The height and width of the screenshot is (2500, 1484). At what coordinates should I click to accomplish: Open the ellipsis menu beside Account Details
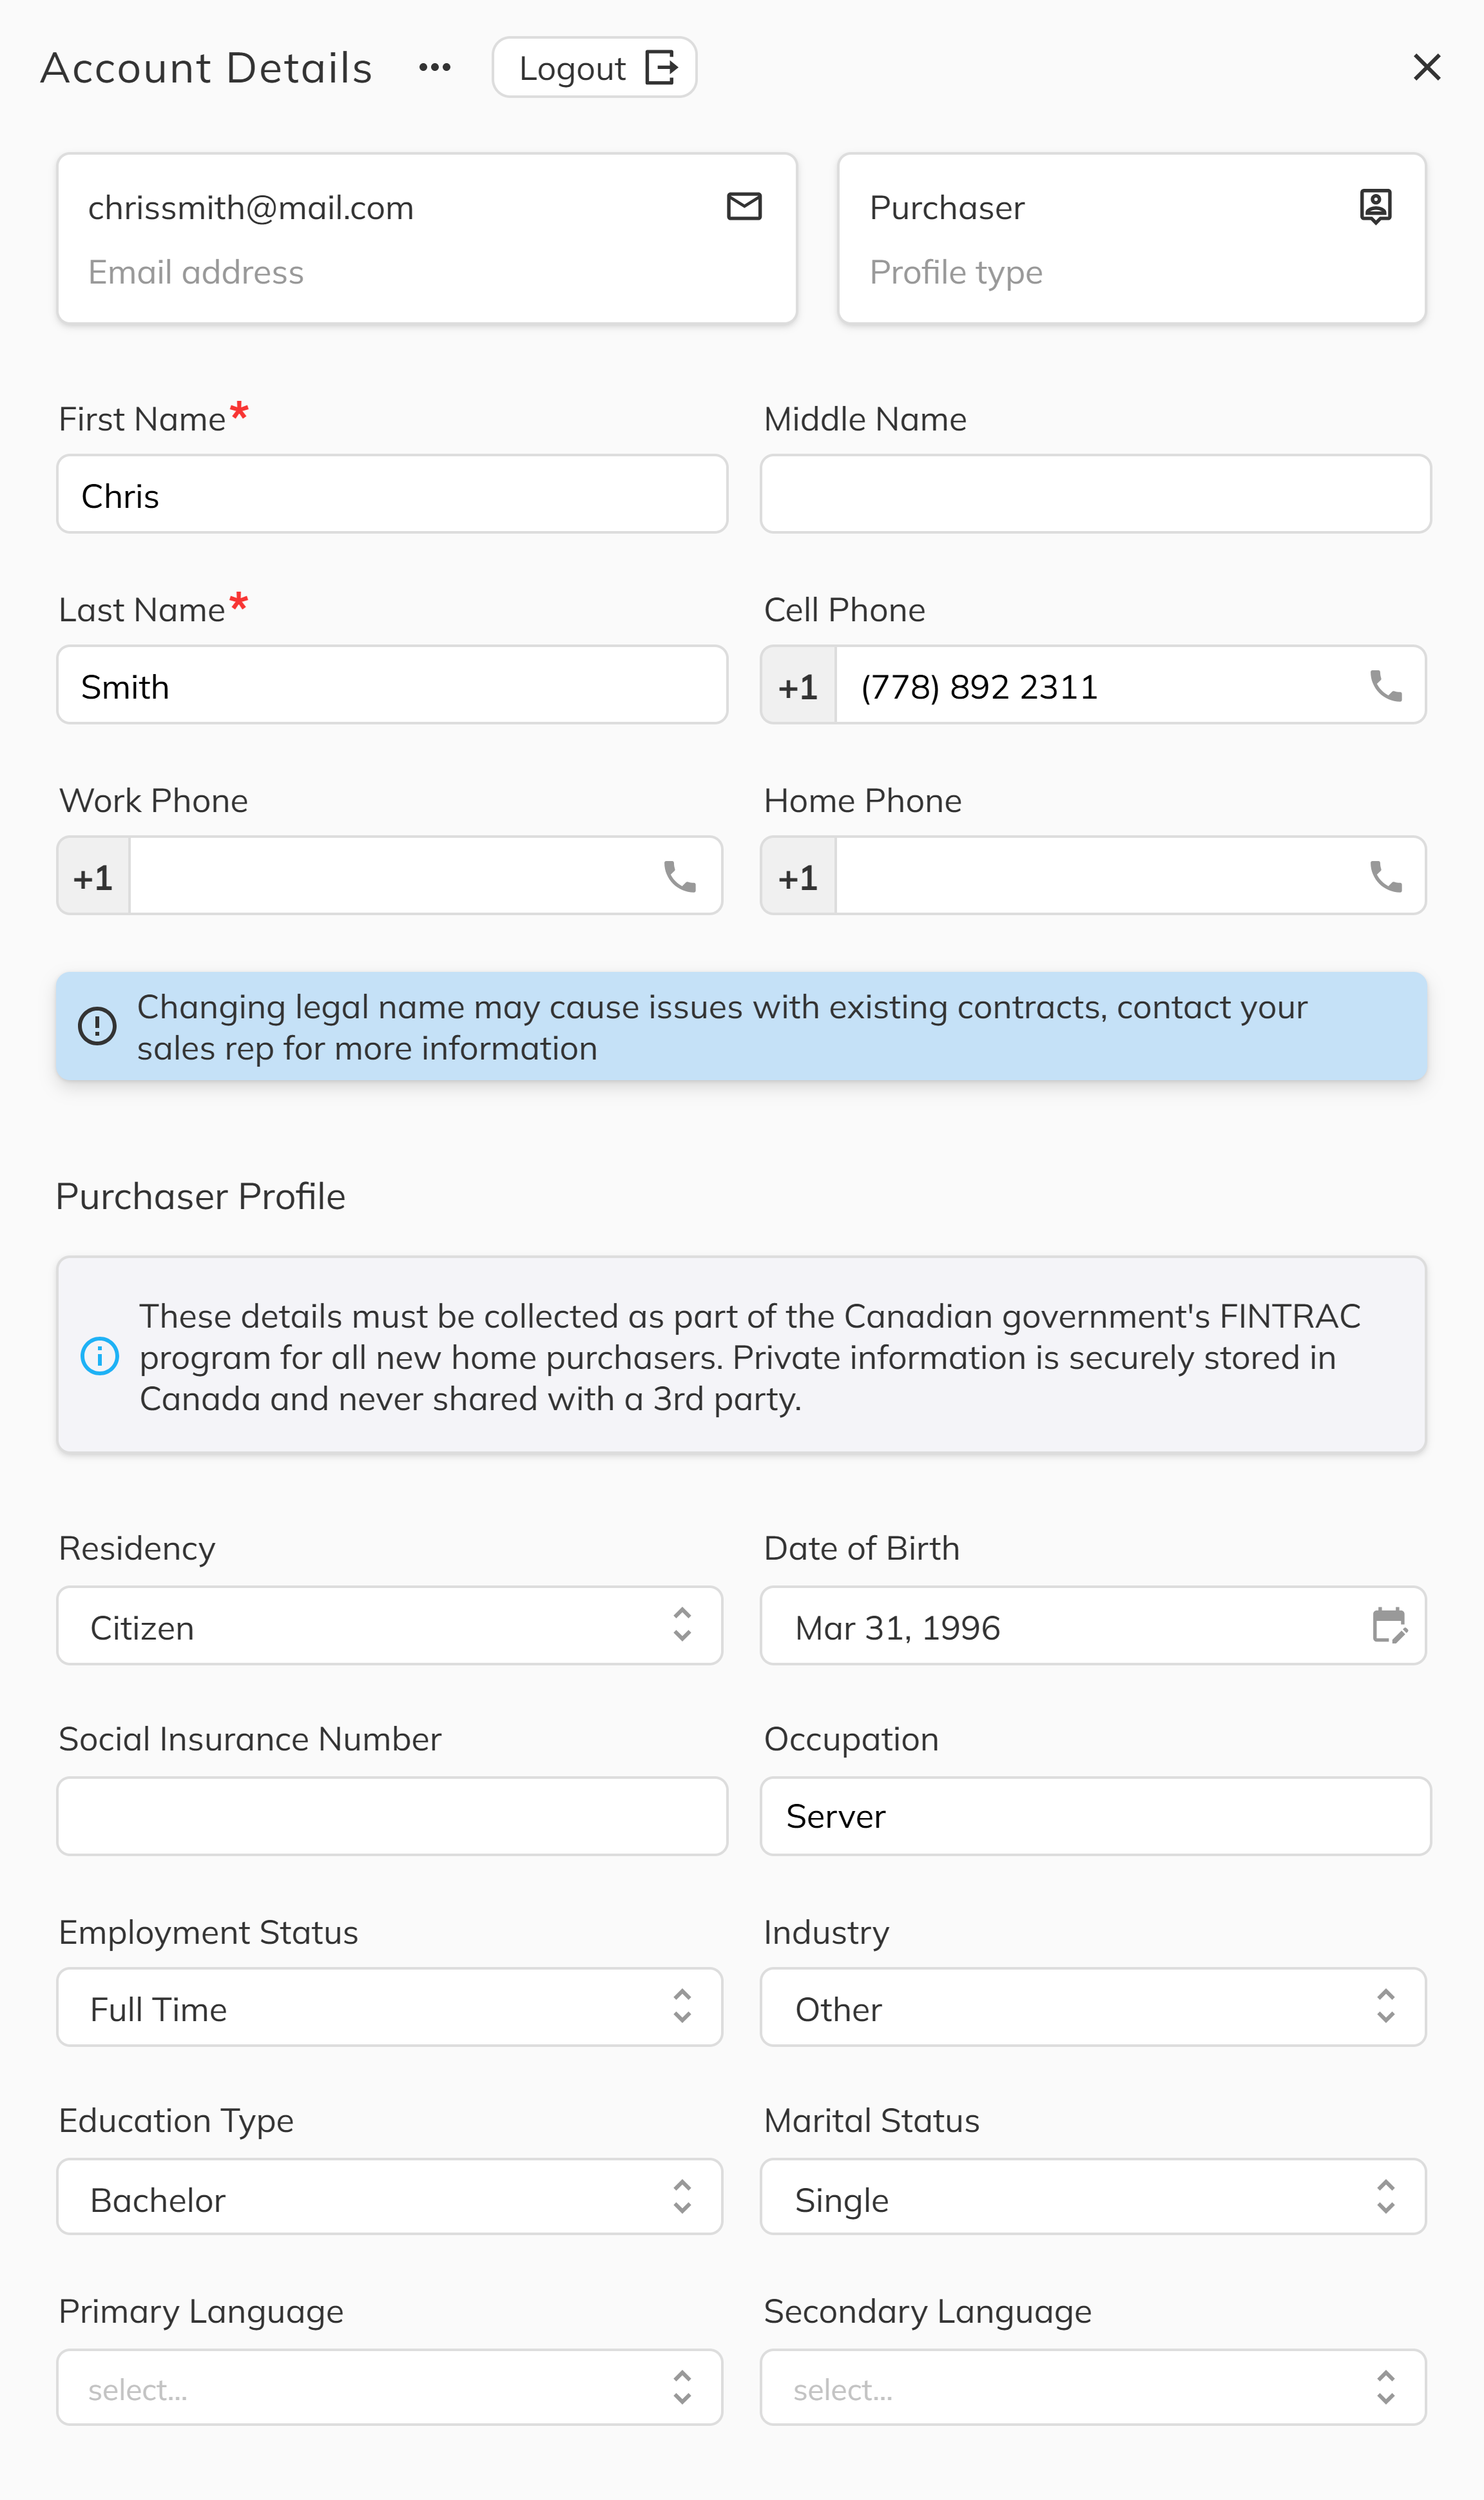point(434,67)
